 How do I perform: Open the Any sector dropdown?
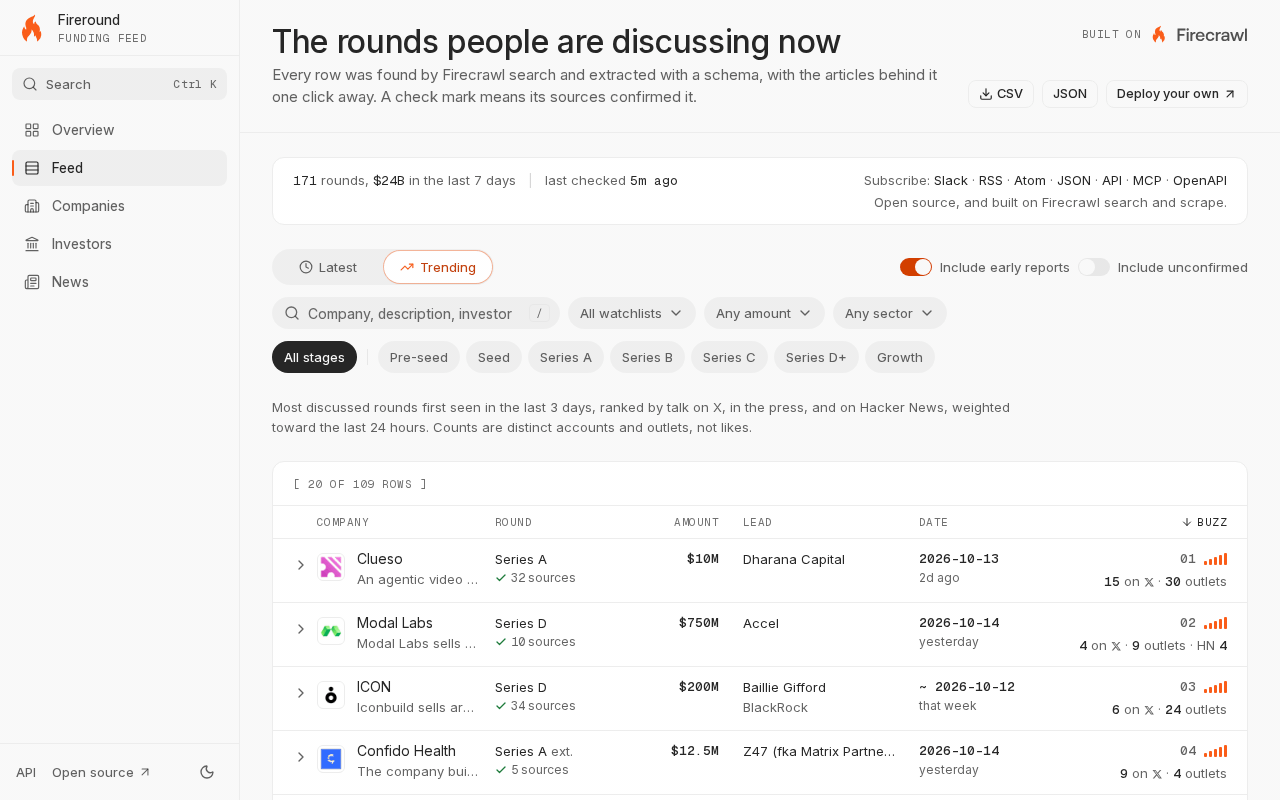pos(890,313)
